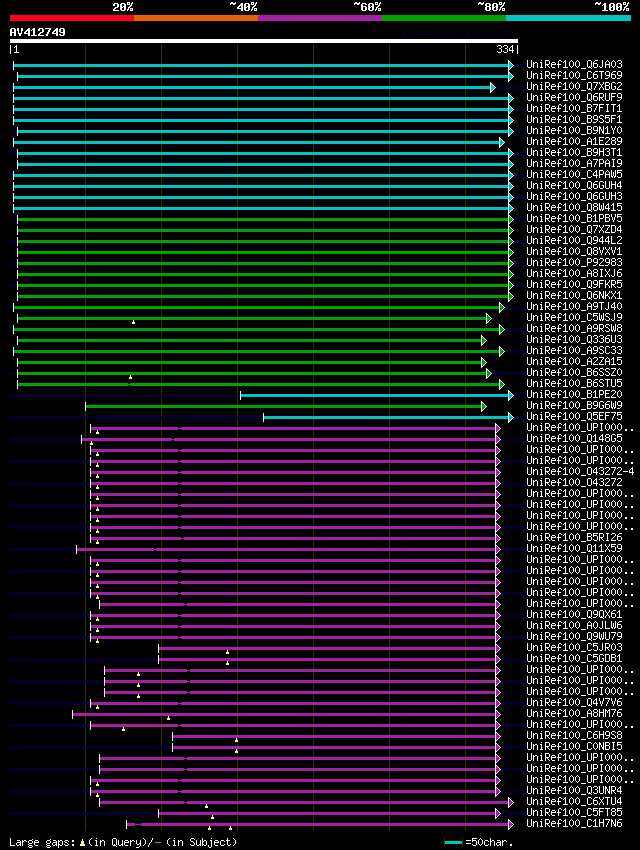Viewport: 640px width, 850px height.
Task: Click the UniRef100_A8HM76 hit label
Action: click(x=574, y=713)
